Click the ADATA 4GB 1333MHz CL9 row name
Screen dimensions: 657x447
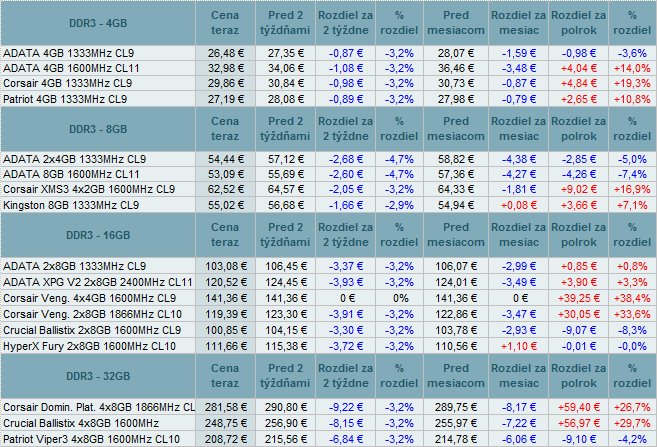tap(68, 53)
